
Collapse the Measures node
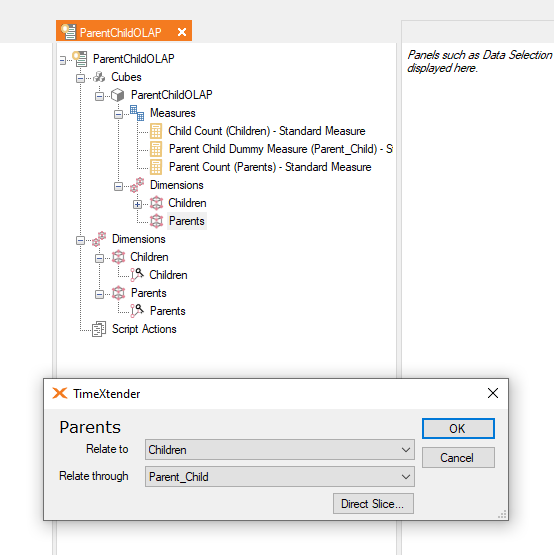(118, 114)
